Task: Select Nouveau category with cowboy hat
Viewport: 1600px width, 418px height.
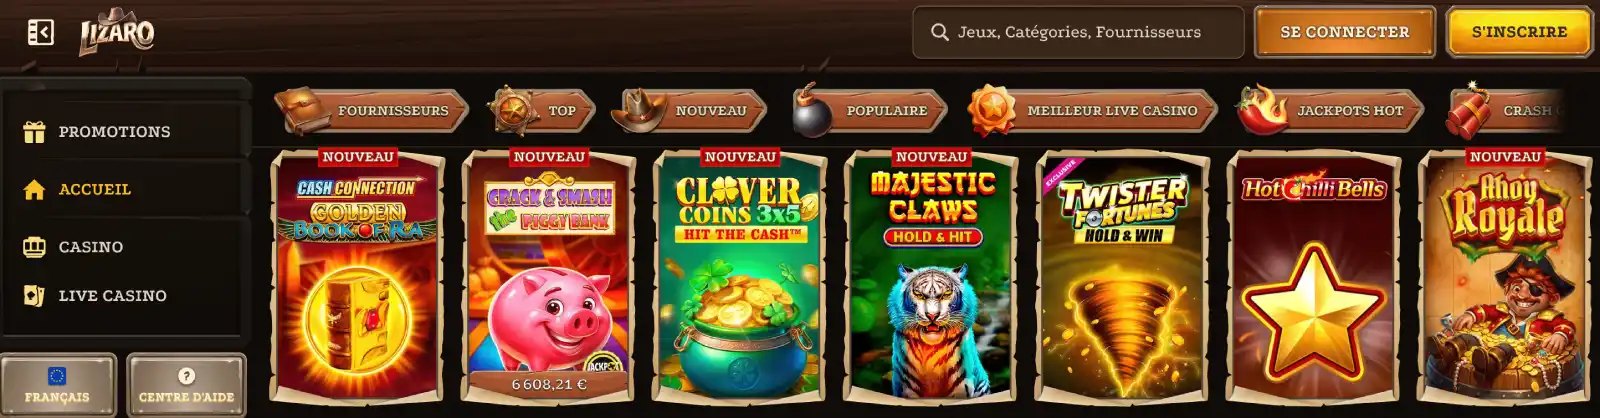Action: [689, 111]
